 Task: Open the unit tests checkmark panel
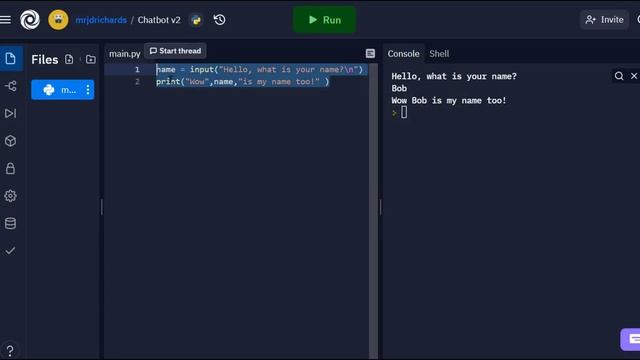pos(11,251)
